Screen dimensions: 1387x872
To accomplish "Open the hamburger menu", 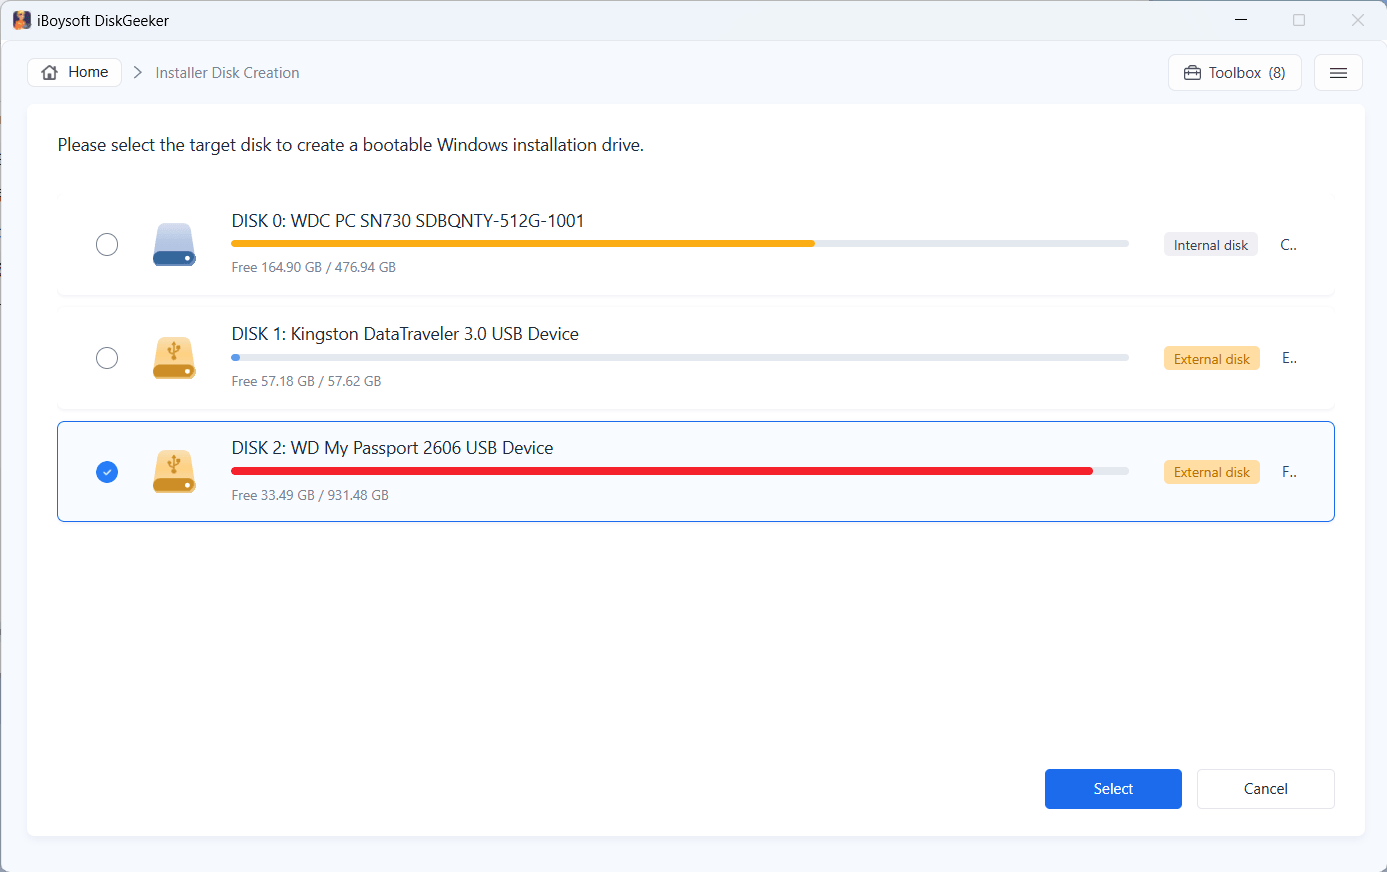I will click(1338, 73).
